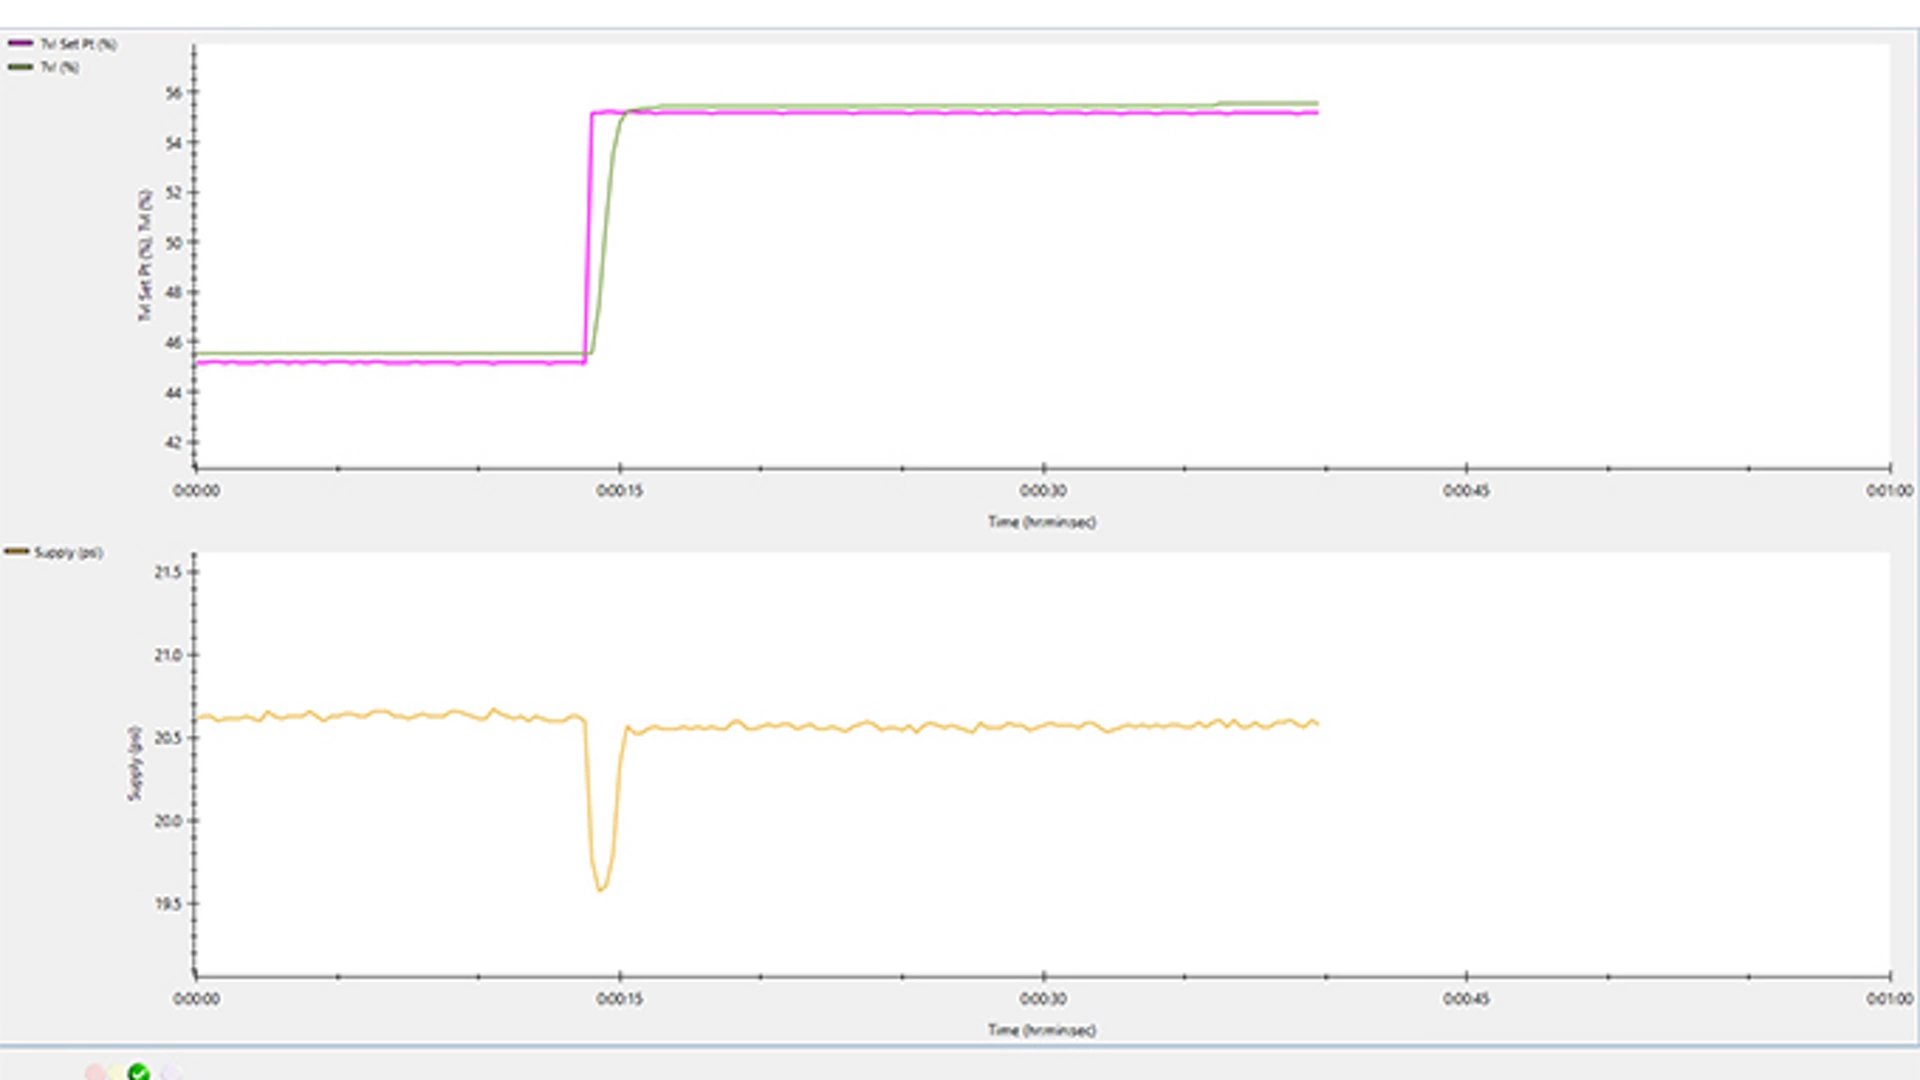Click 00:01:00 on the supply chart axis
This screenshot has width=1920, height=1080.
click(x=1888, y=998)
